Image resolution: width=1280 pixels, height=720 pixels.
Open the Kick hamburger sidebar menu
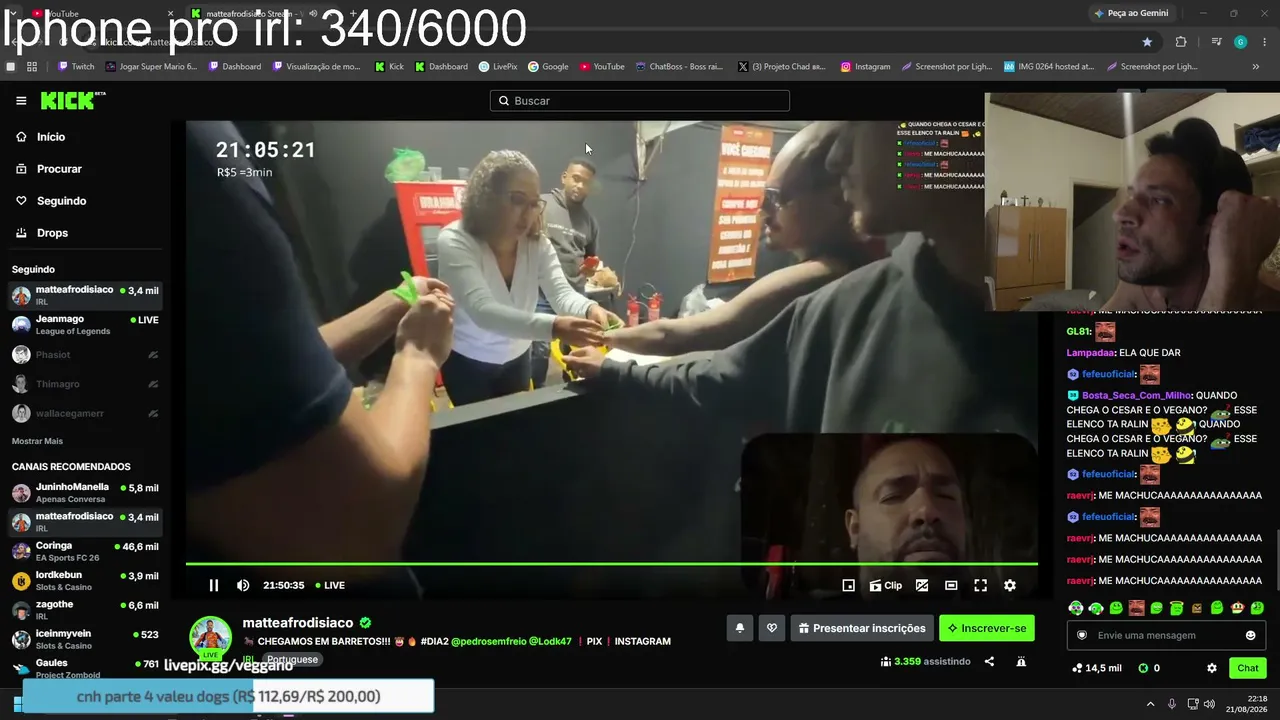click(21, 100)
